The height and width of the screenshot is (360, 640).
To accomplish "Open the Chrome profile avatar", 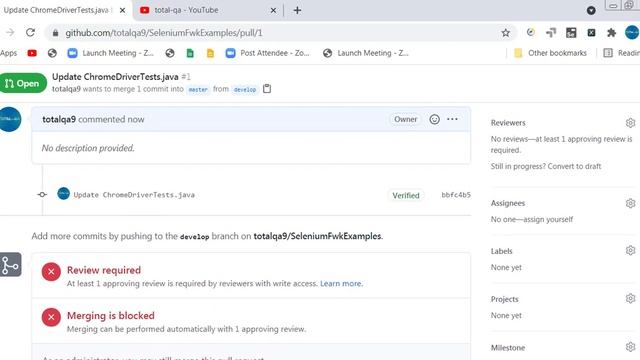I will [632, 33].
